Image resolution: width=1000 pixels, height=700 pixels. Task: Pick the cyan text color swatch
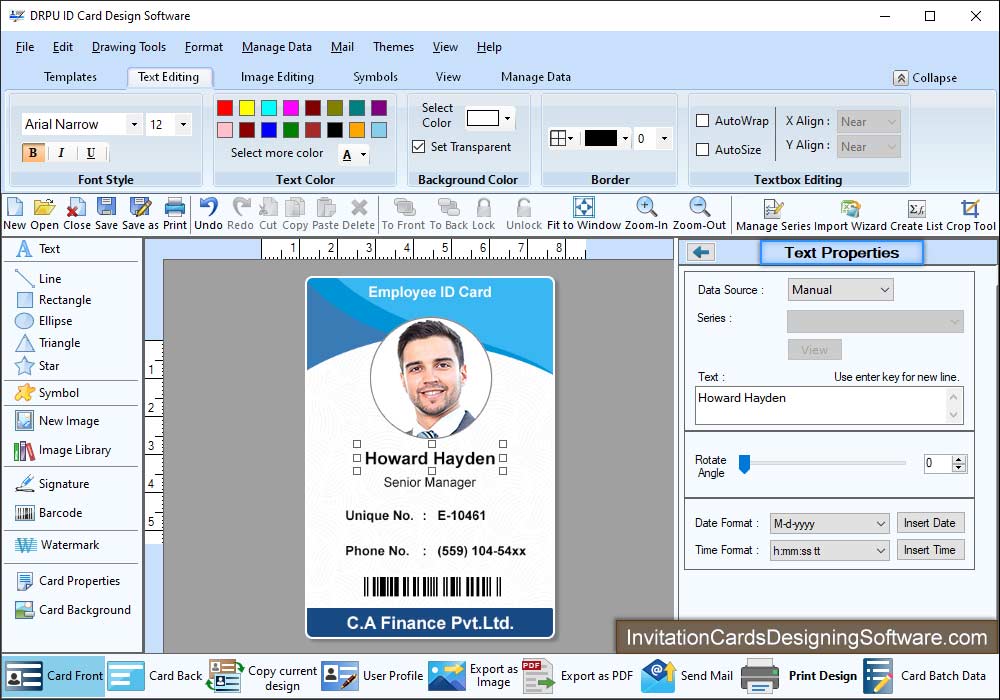(x=269, y=108)
